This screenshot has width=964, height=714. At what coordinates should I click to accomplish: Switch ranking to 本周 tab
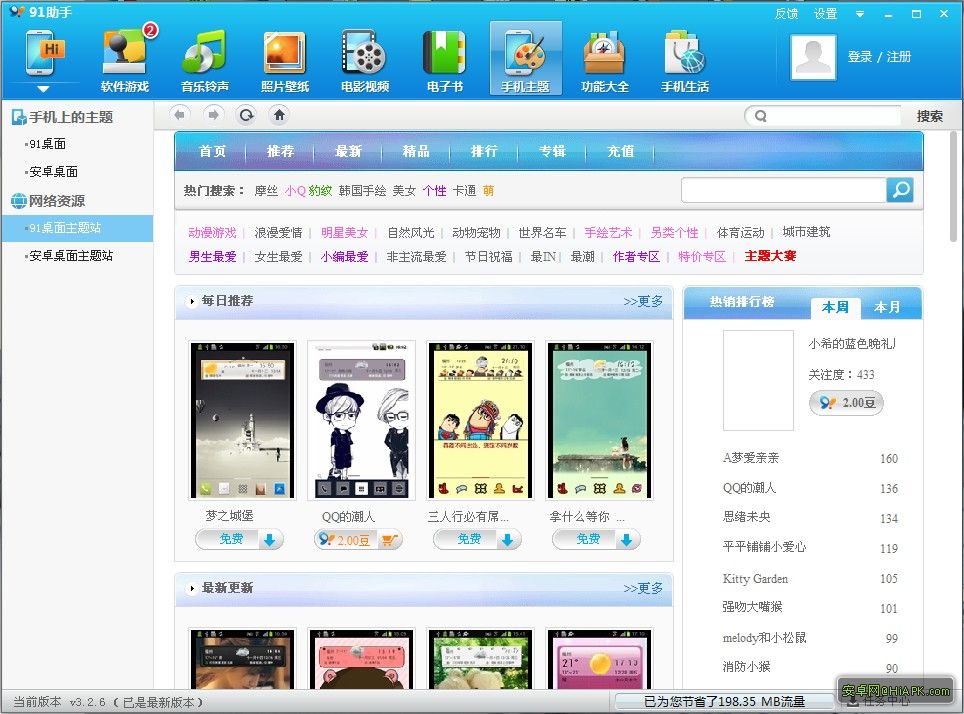(835, 307)
